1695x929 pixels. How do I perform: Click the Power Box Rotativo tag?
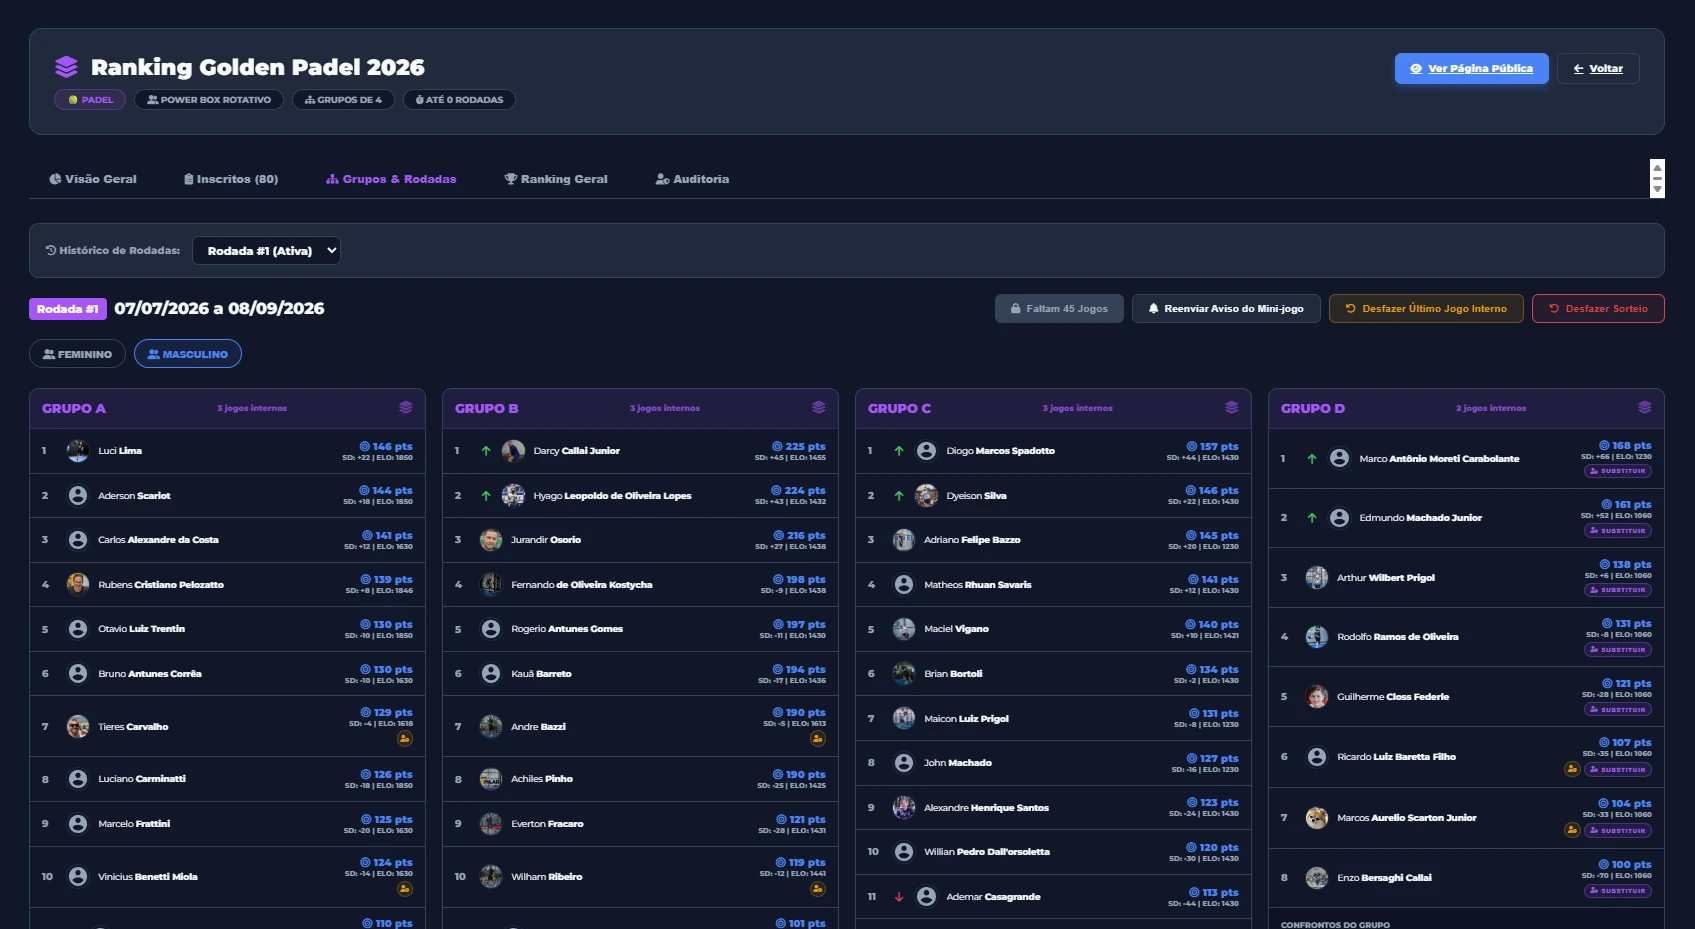coord(209,100)
